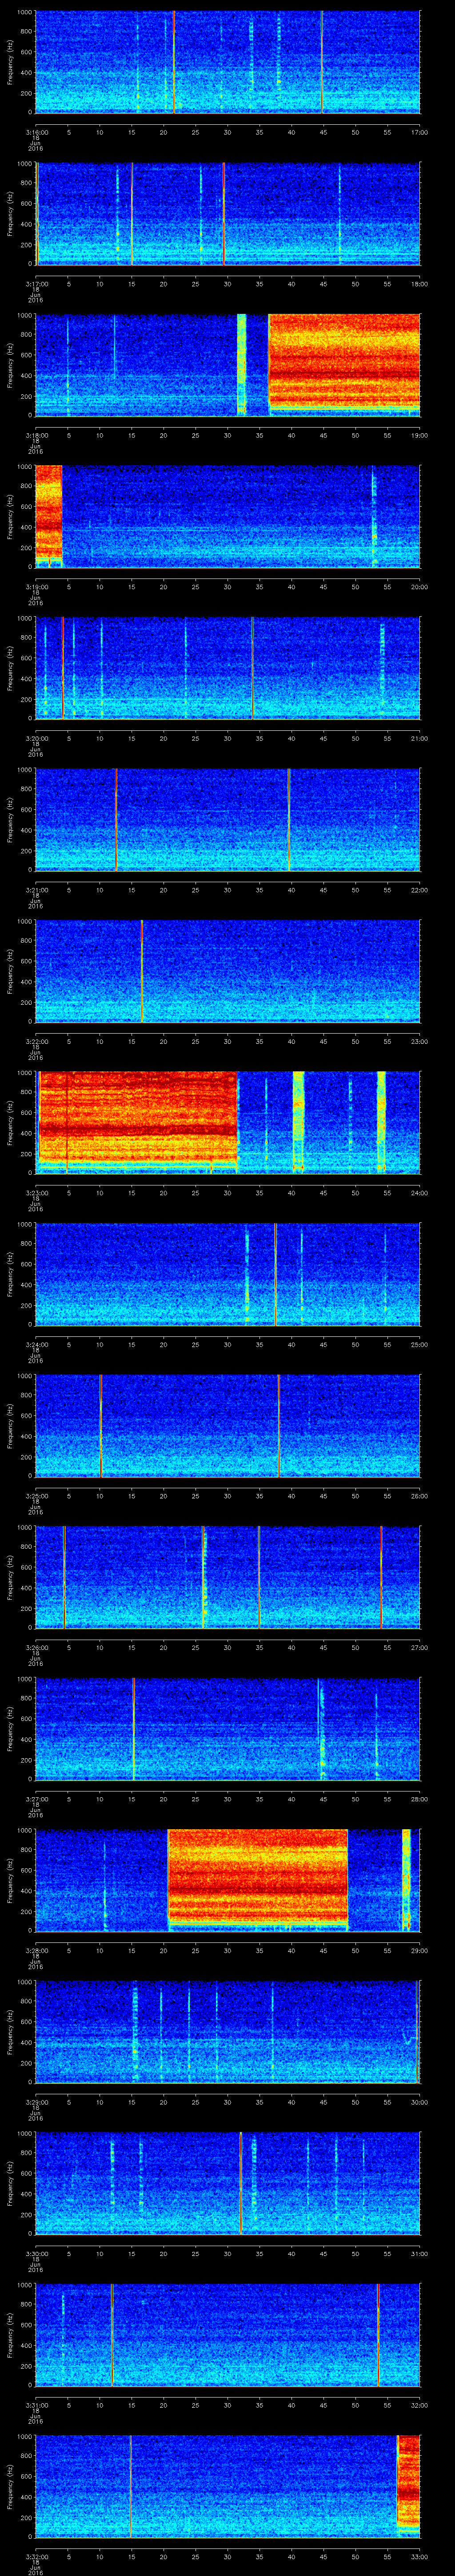This screenshot has height=2576, width=455.
Task: Click the 33:00 end label of the last spectrogram
Action: [x=419, y=2556]
